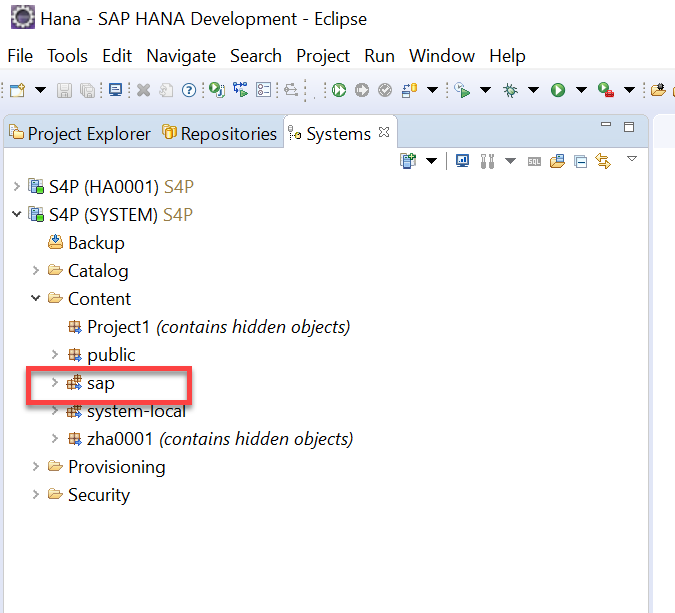Screen dimensions: 675x613
Task: Open the Window menu
Action: click(442, 56)
